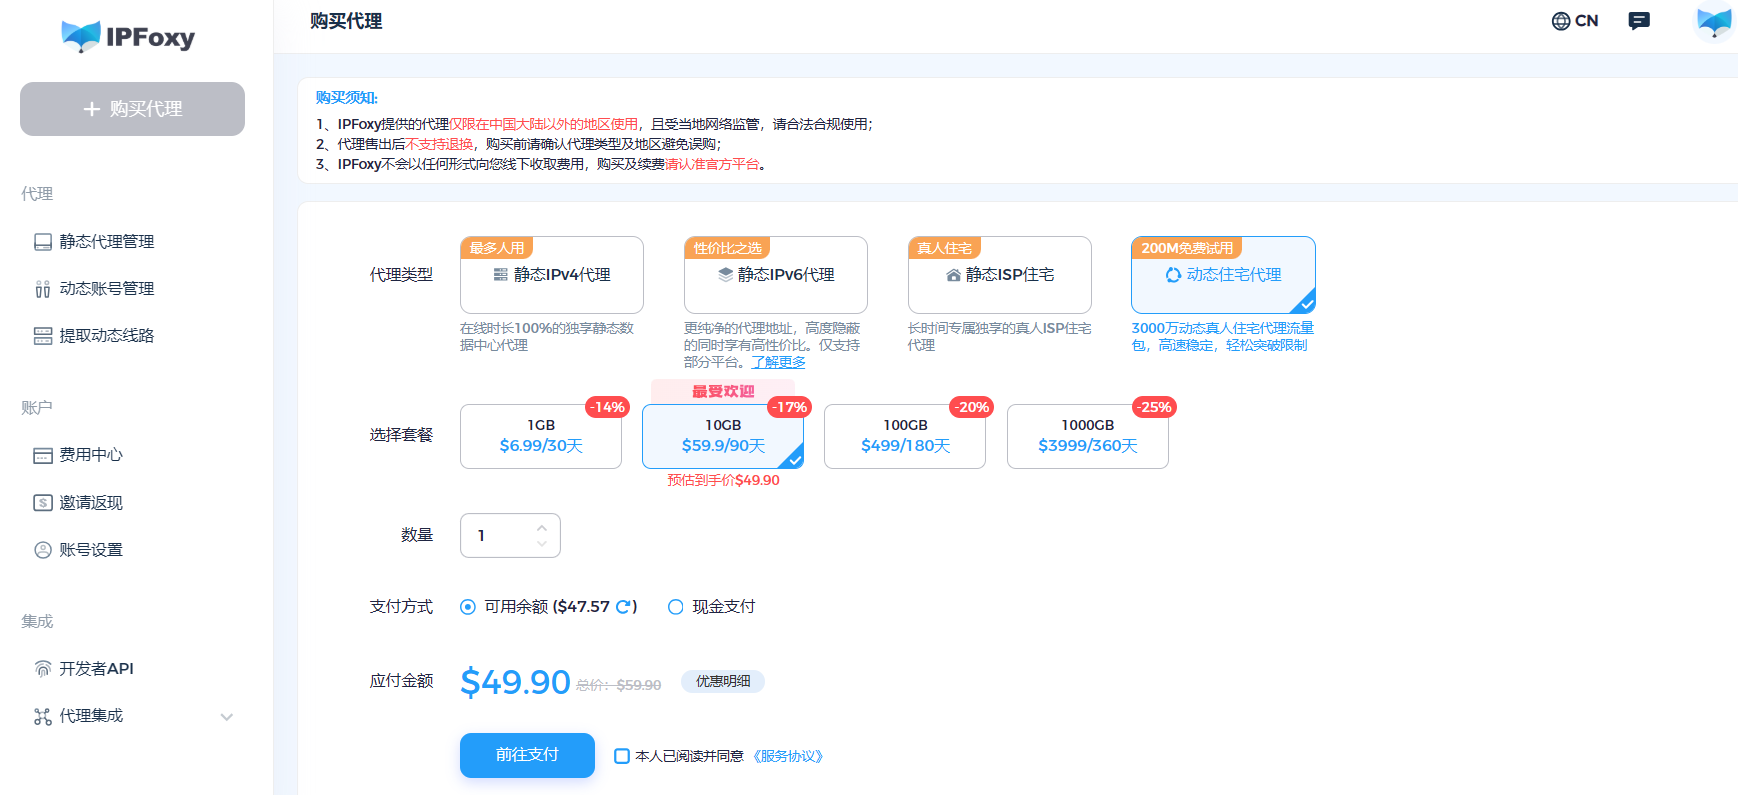Click the 账号设置 user icon

(43, 550)
